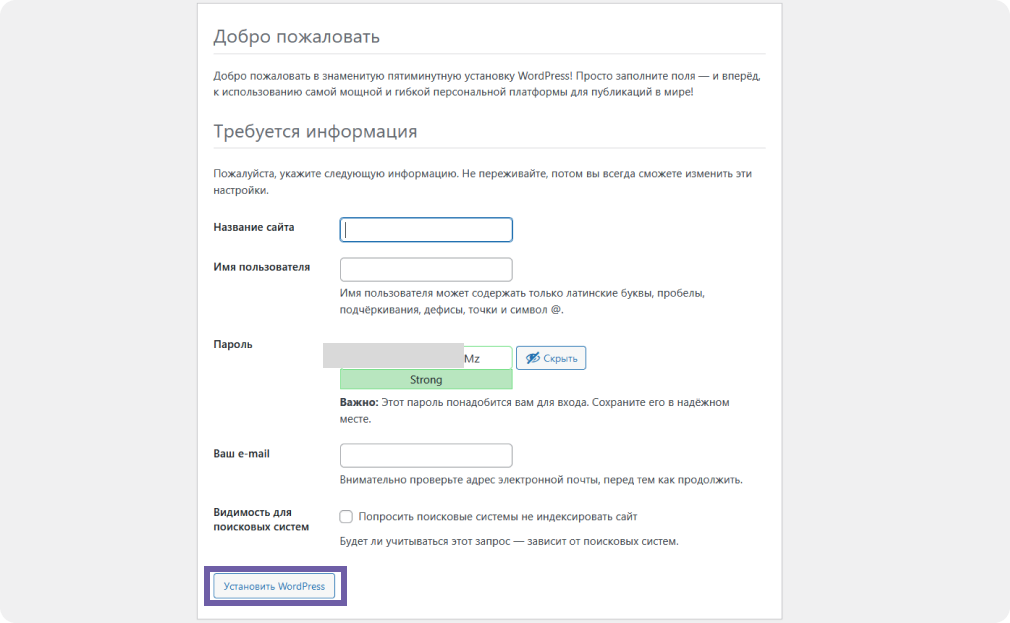
Task: Click the 'Требуется информация' heading
Action: (315, 132)
